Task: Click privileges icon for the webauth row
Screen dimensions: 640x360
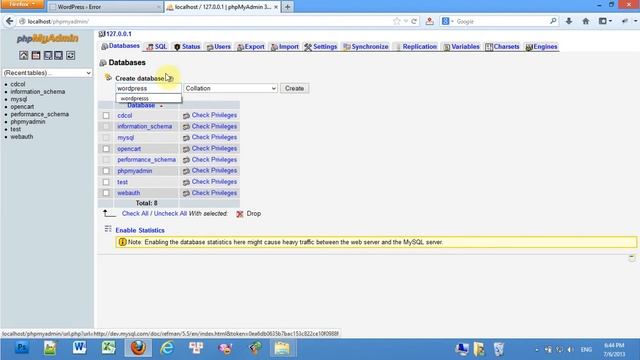Action: pyautogui.click(x=186, y=193)
